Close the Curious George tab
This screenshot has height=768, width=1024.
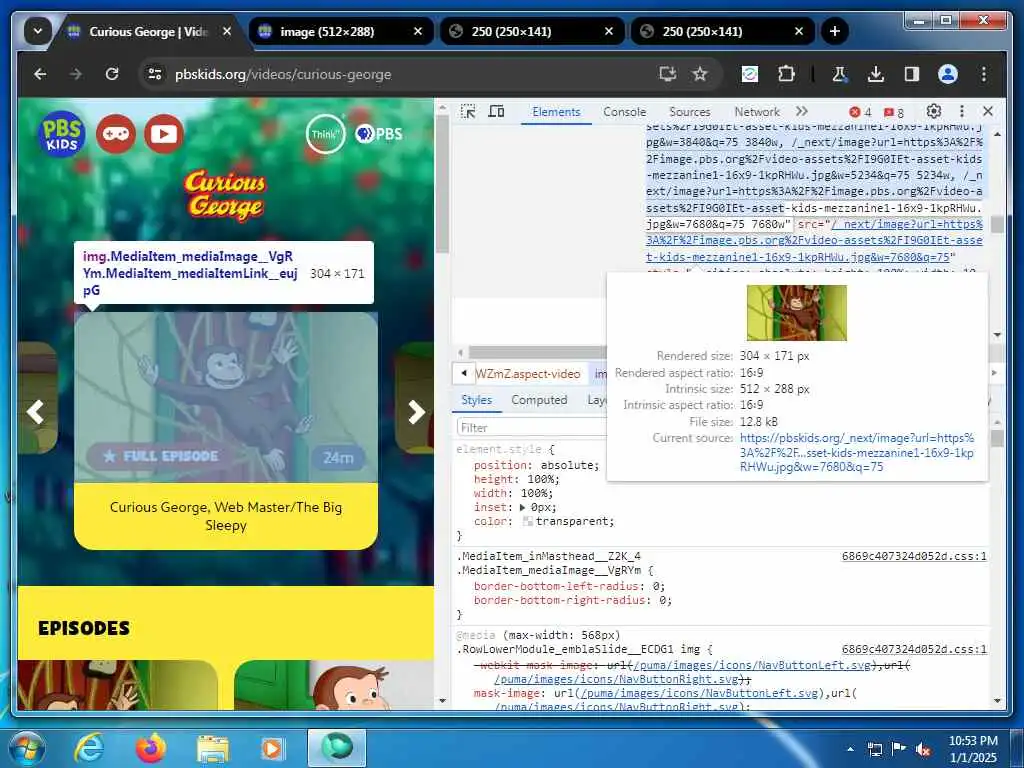click(227, 31)
